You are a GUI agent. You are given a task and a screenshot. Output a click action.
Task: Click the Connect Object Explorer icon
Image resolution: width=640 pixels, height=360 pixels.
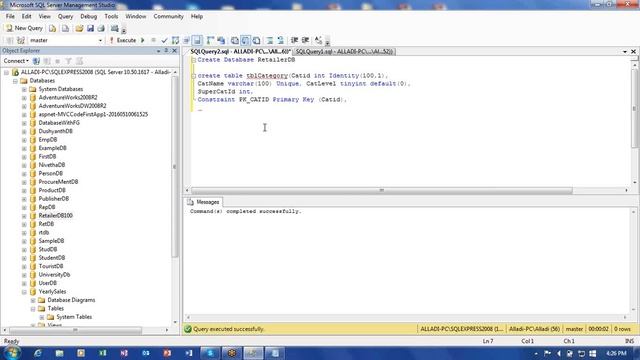click(x=36, y=61)
